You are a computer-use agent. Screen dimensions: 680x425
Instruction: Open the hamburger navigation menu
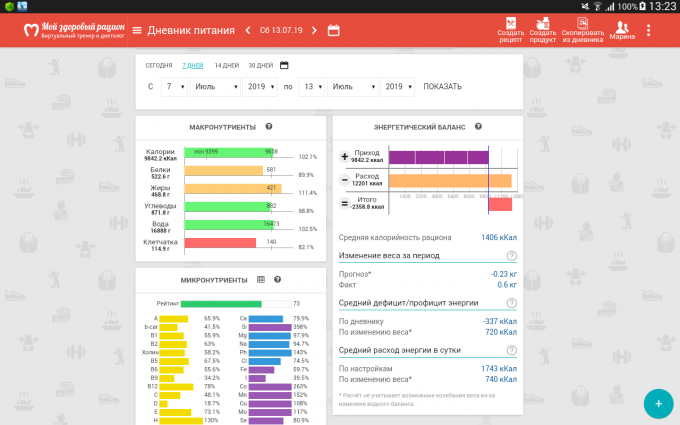click(x=137, y=30)
